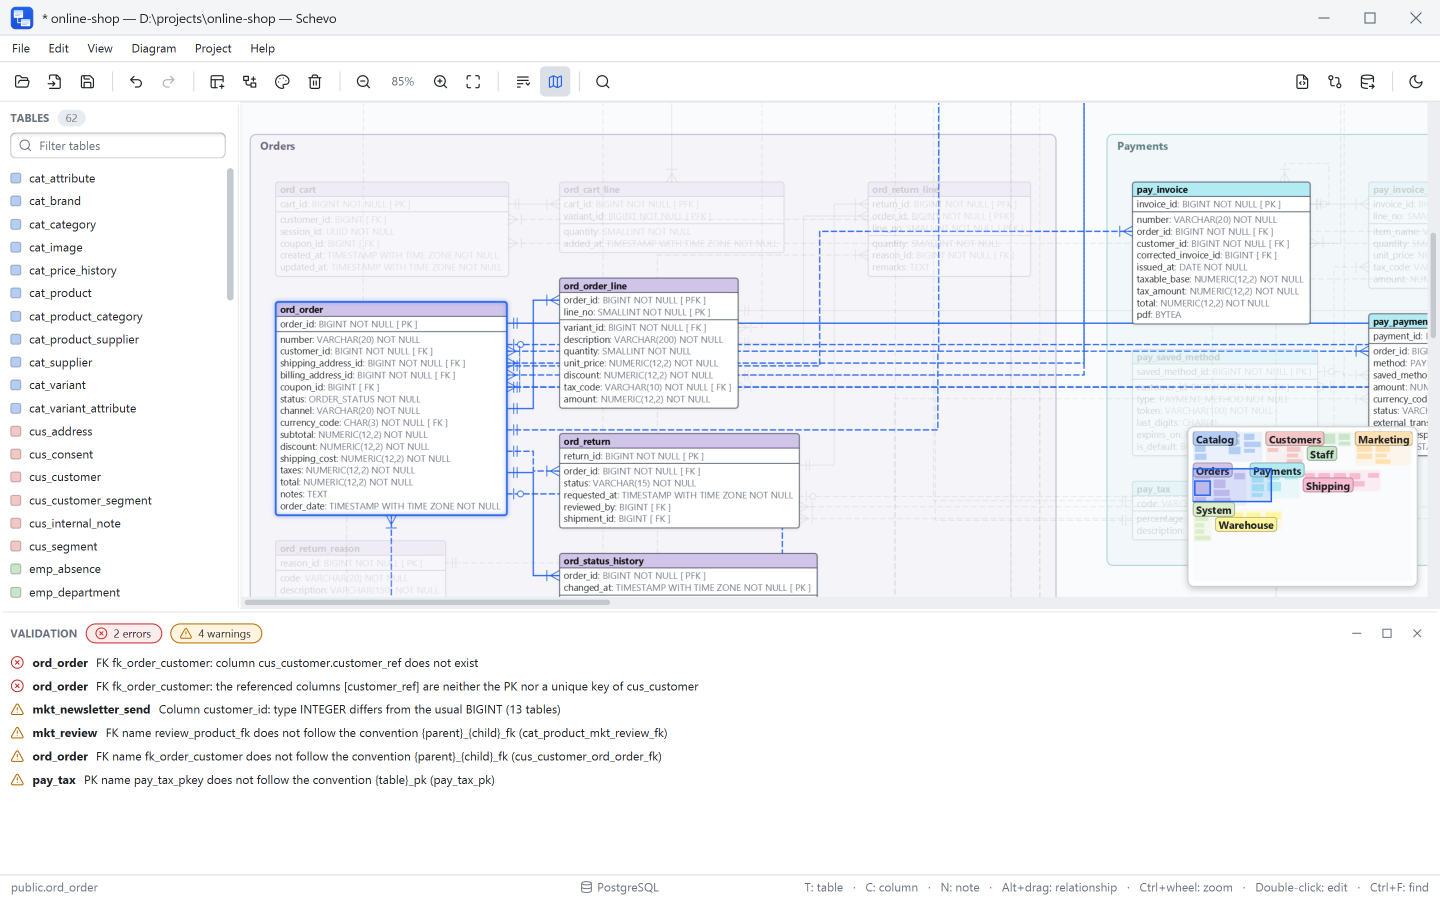Maximize the Validation panel

(1387, 634)
